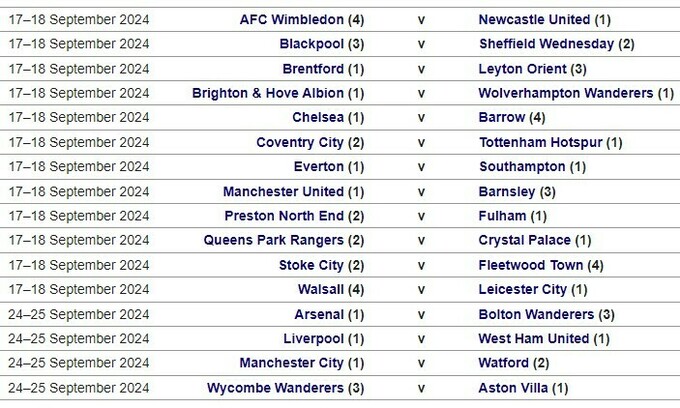
Task: Follow the Sheffield Wednesday link
Action: point(546,44)
